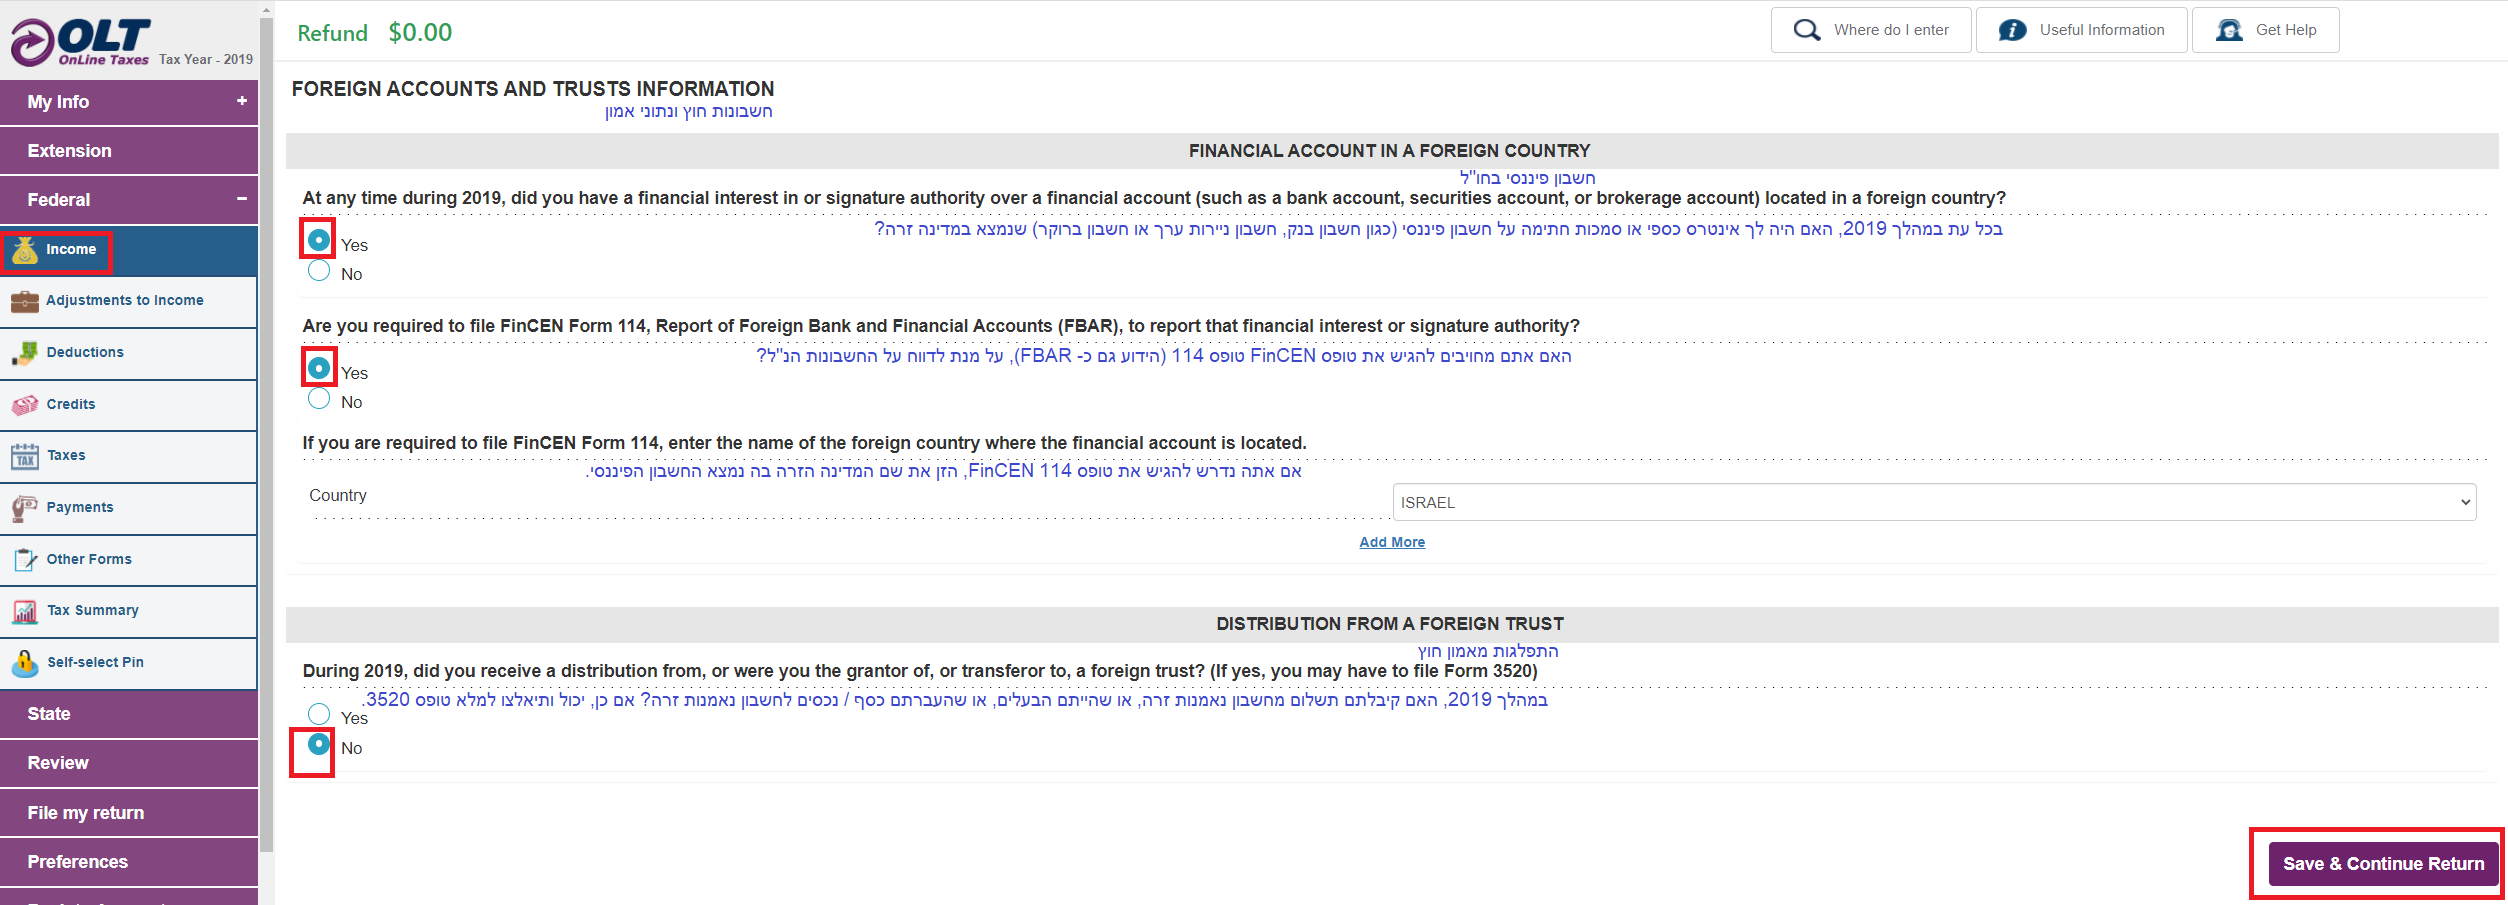The image size is (2508, 905).
Task: Click the Other Forms pencil icon
Action: tap(25, 560)
